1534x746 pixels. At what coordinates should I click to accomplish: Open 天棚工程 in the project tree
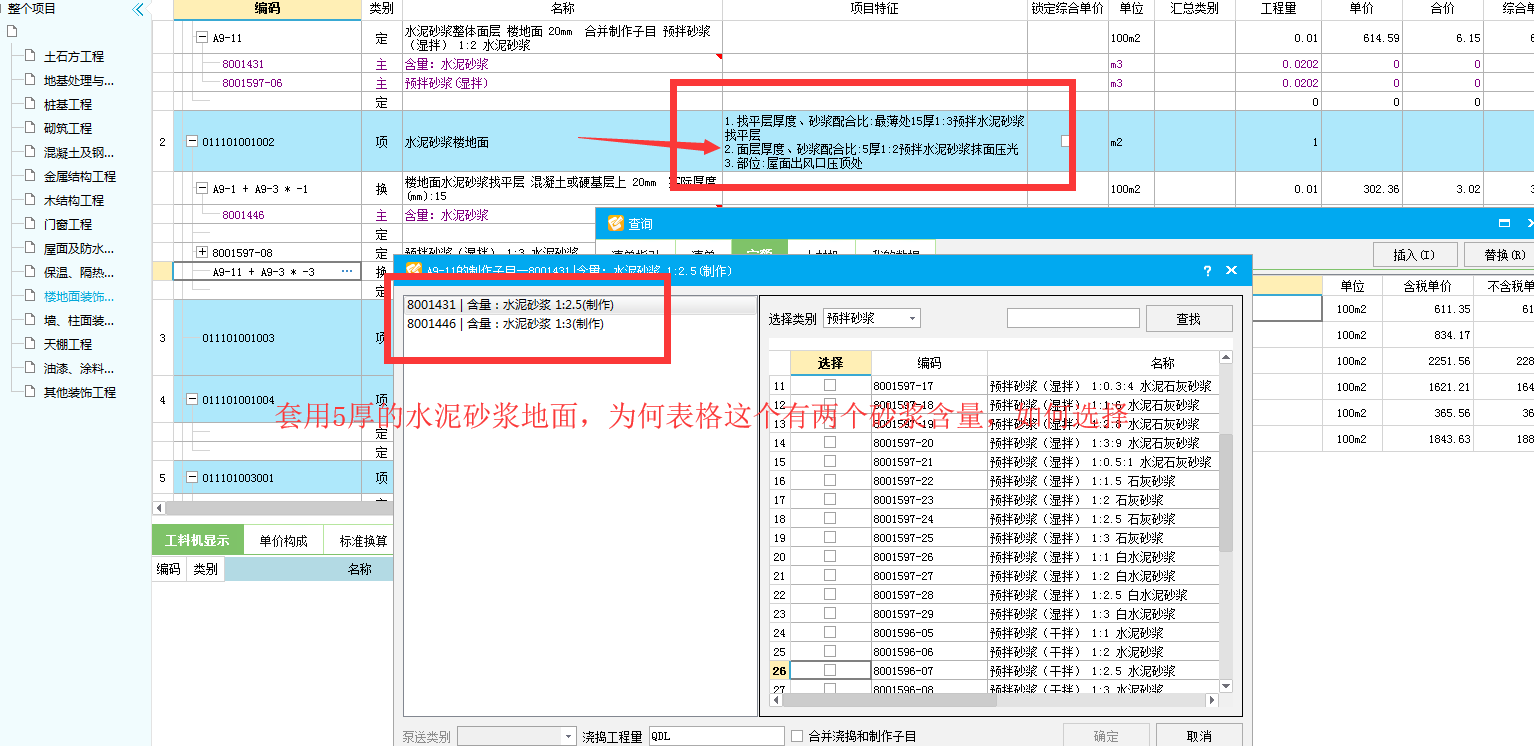[x=68, y=344]
